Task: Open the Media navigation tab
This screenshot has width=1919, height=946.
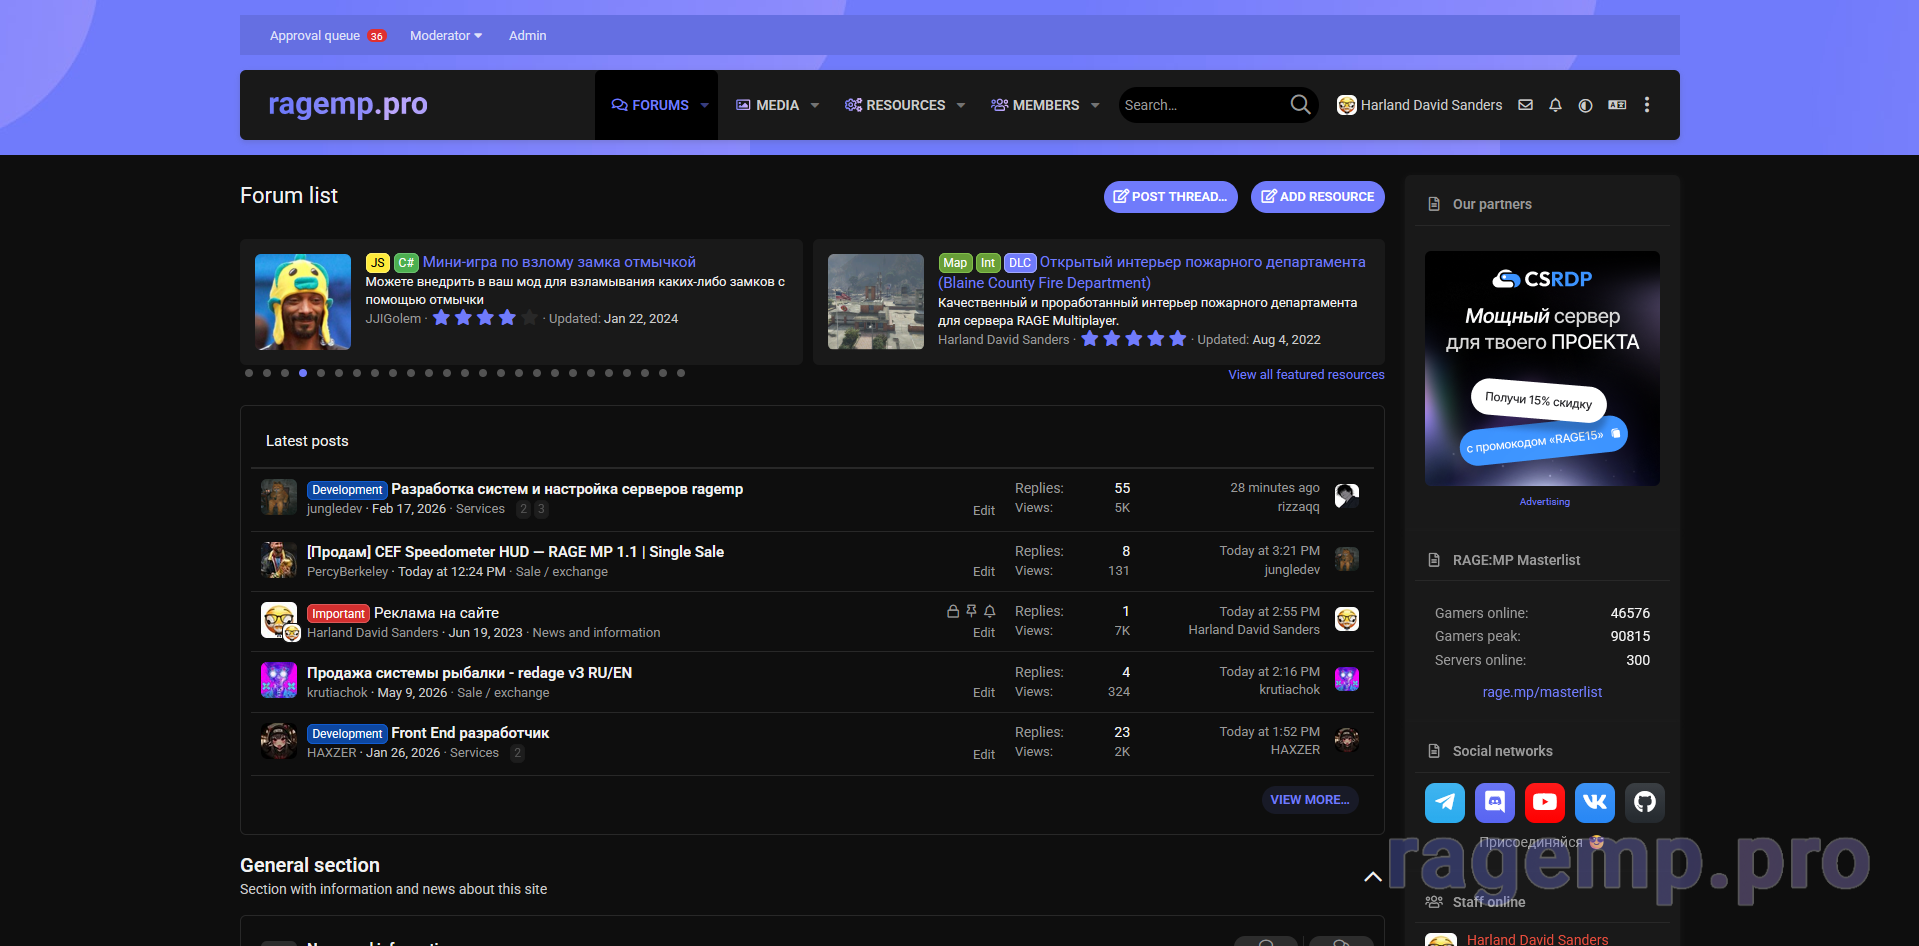Action: [767, 105]
